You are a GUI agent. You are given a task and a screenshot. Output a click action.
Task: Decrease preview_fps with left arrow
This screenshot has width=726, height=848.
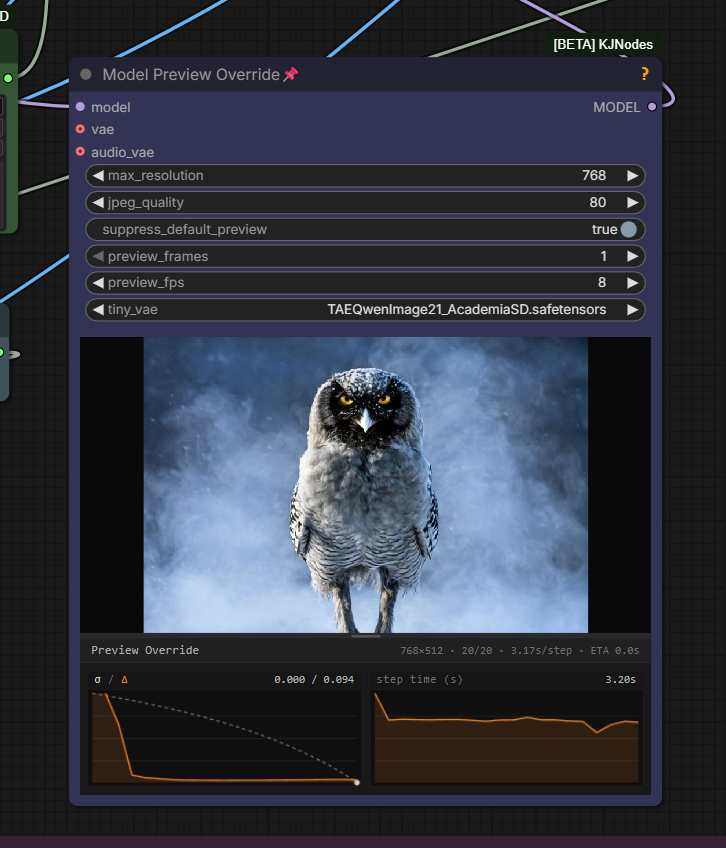98,282
